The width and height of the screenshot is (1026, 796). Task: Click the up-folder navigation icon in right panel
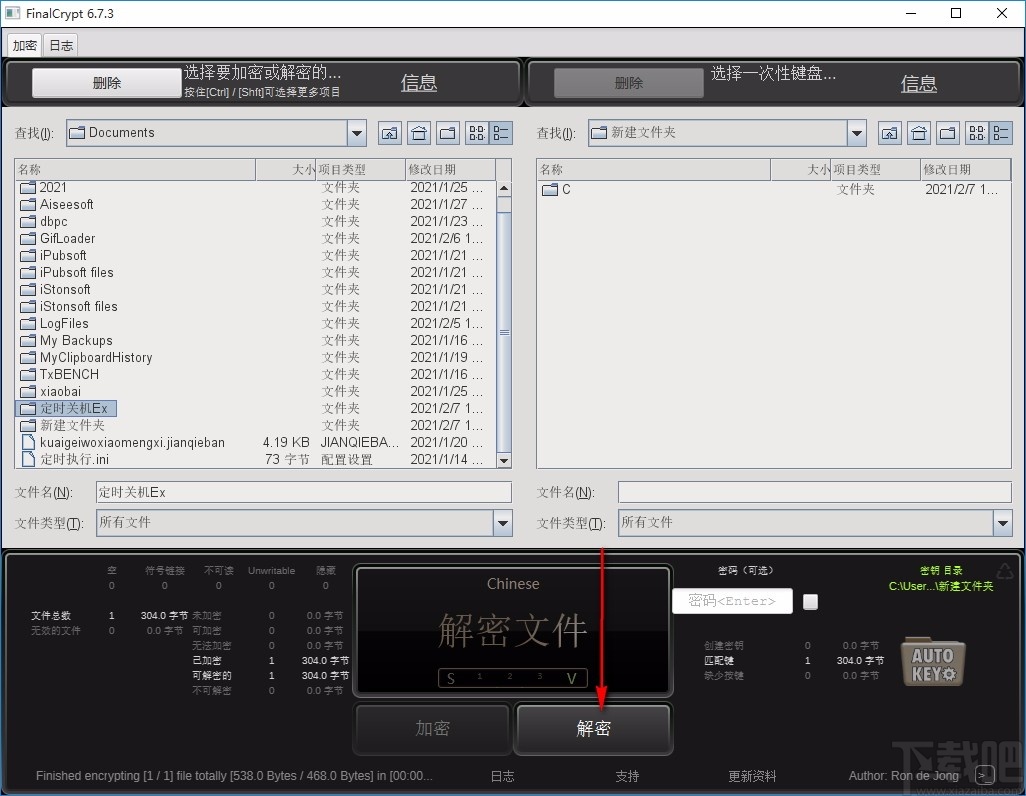pos(890,132)
